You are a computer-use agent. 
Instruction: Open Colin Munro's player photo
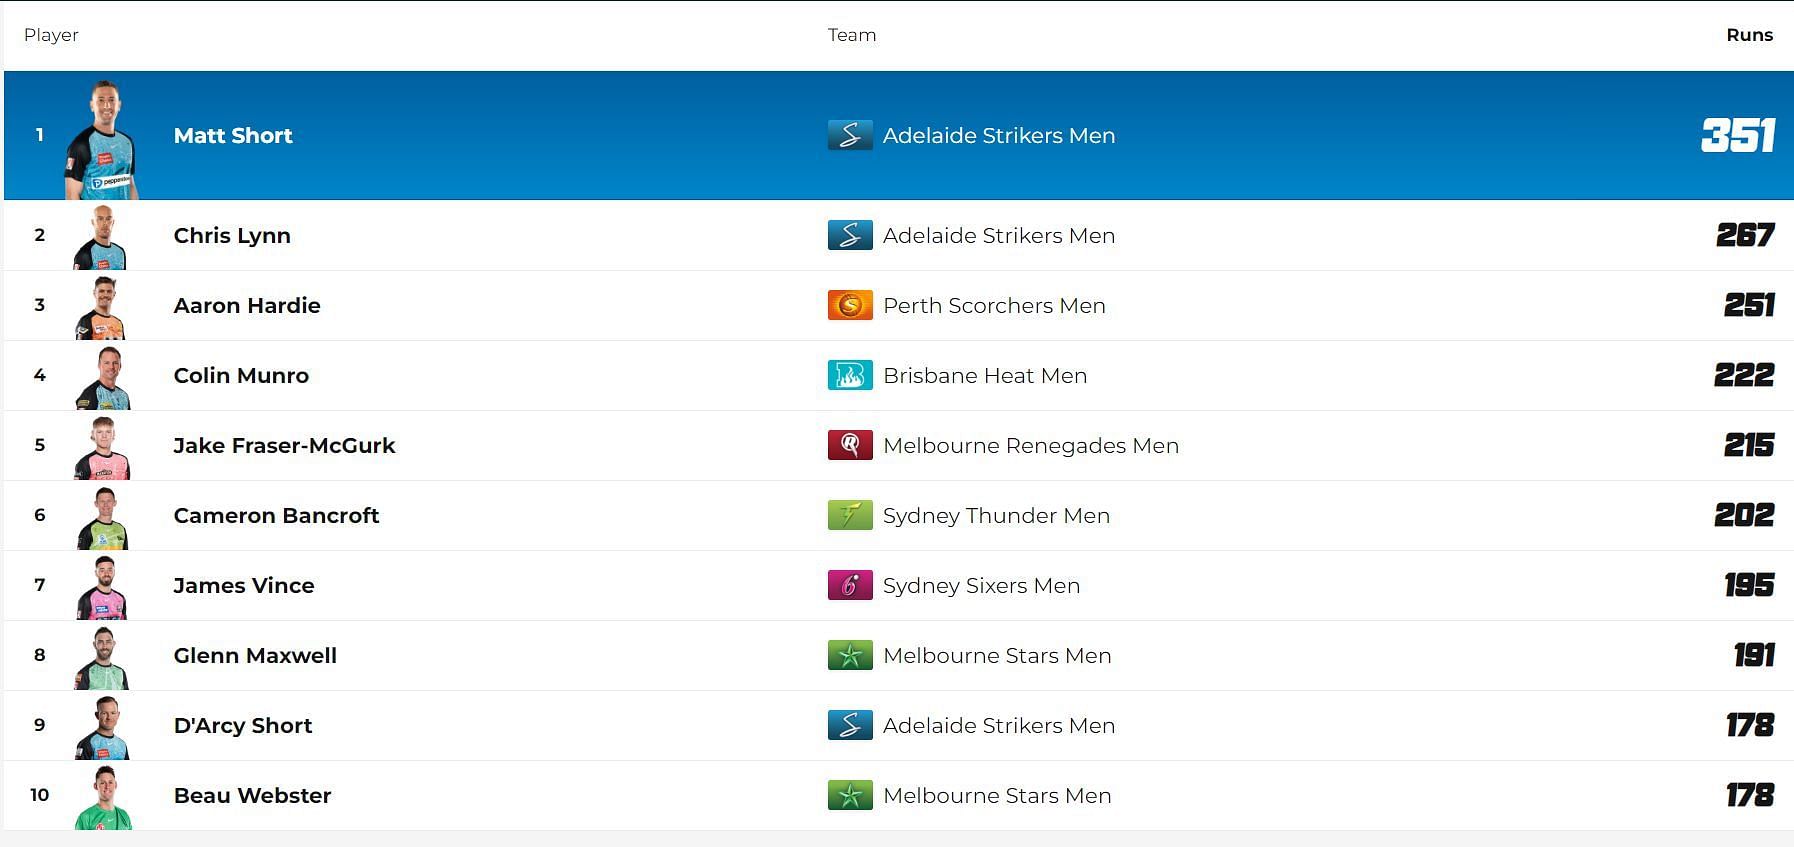[103, 378]
